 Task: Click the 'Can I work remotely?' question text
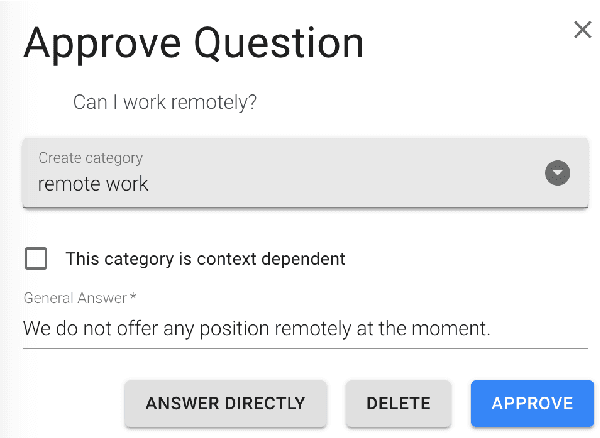tap(165, 102)
